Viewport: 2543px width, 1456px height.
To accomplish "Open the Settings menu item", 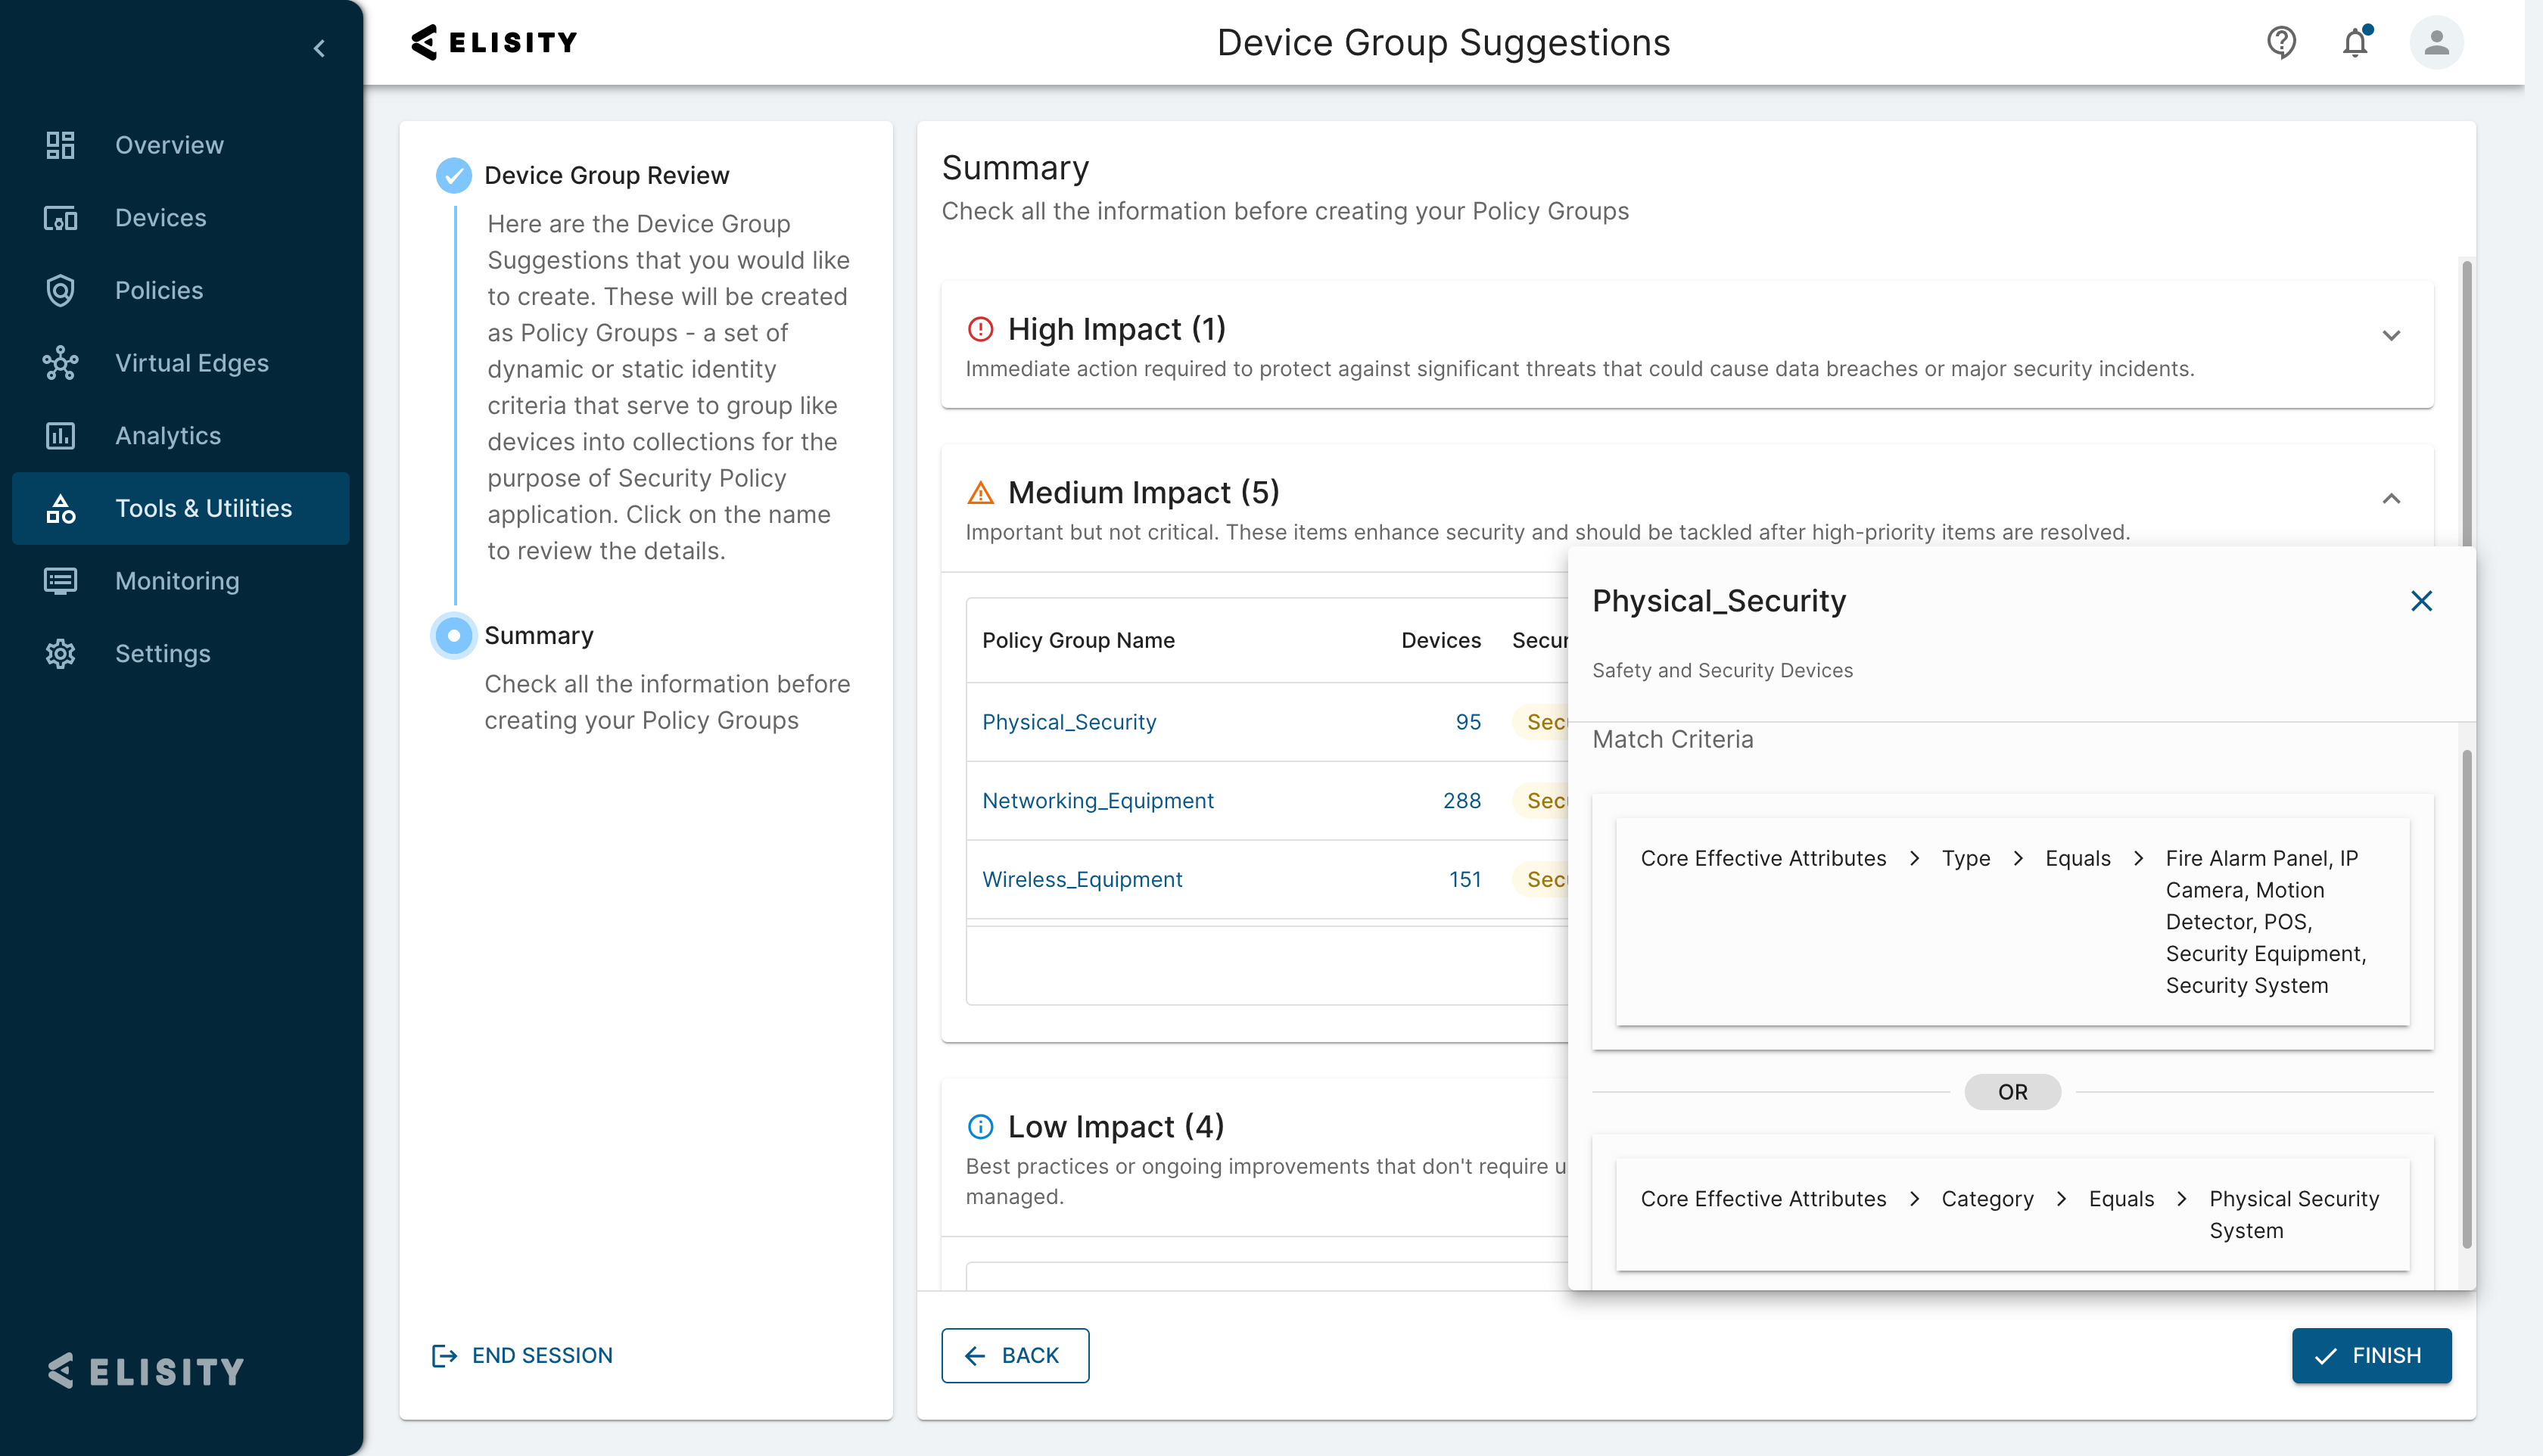I will [x=180, y=654].
